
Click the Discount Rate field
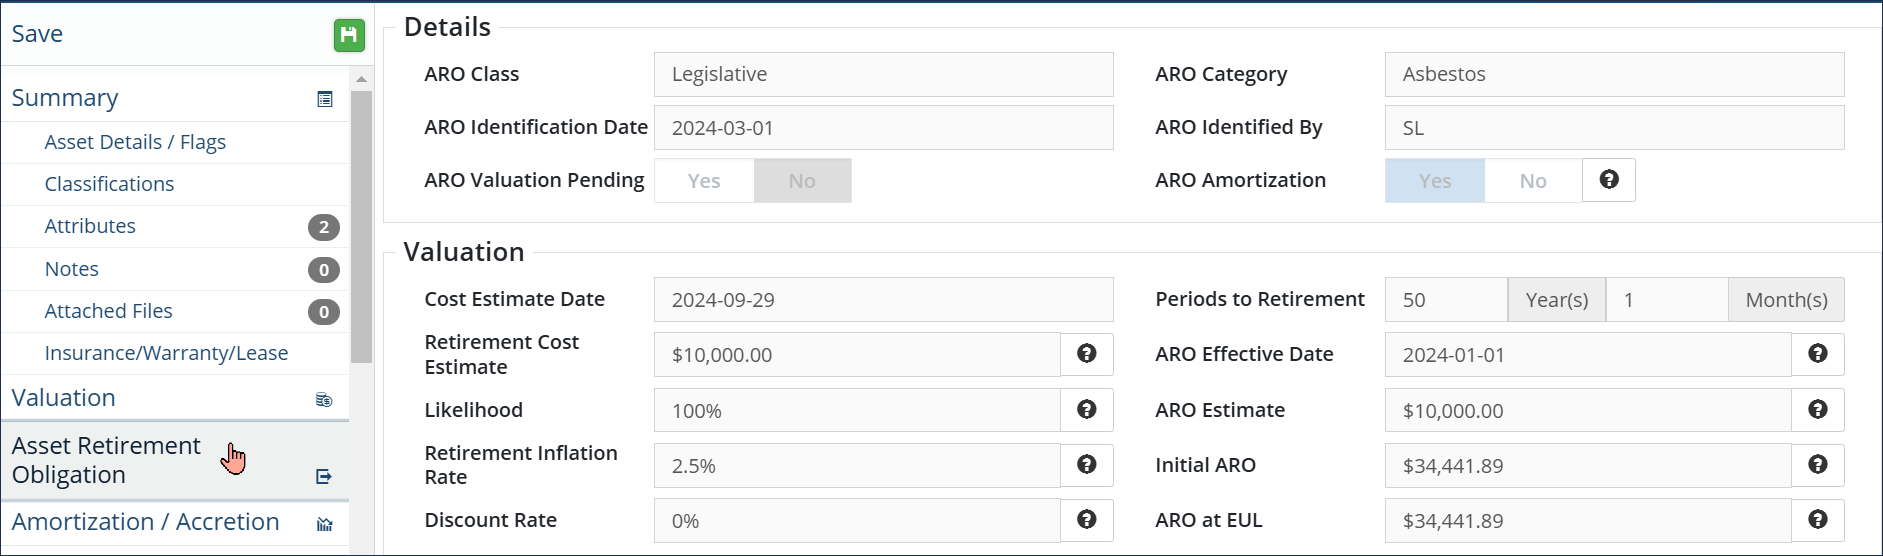856,521
